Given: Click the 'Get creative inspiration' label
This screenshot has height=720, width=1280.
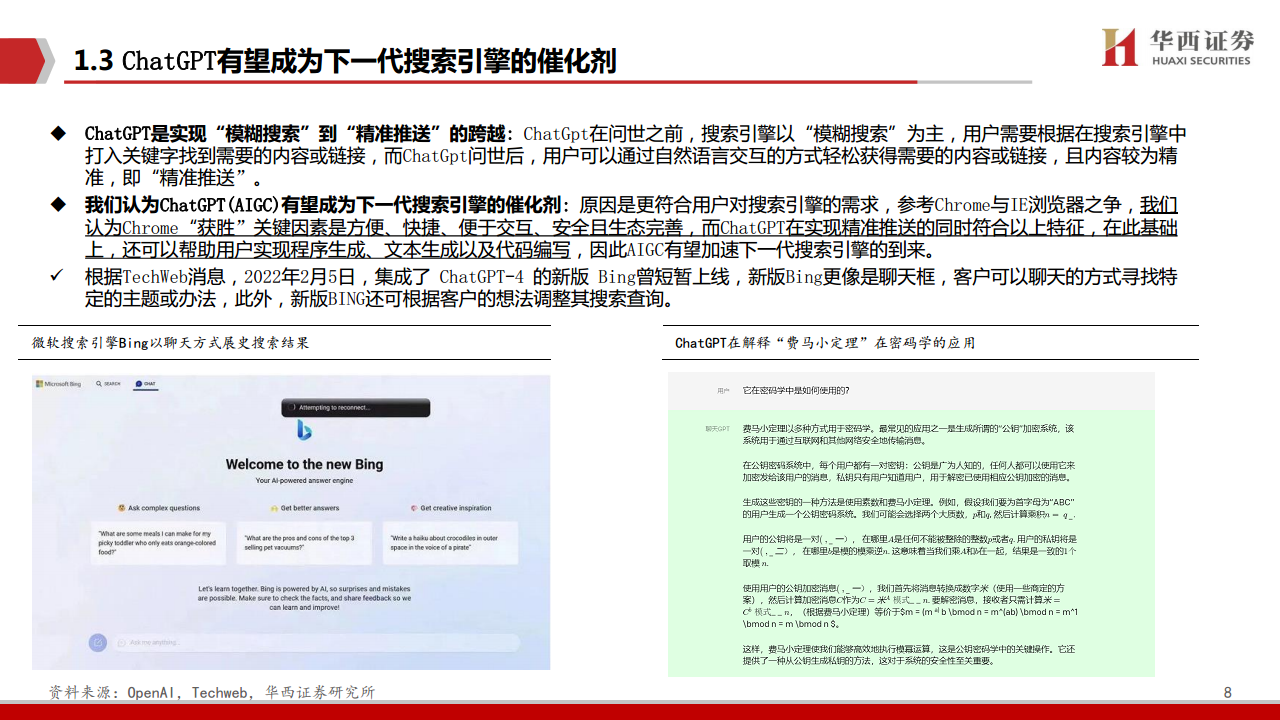Looking at the screenshot, I should [x=456, y=508].
